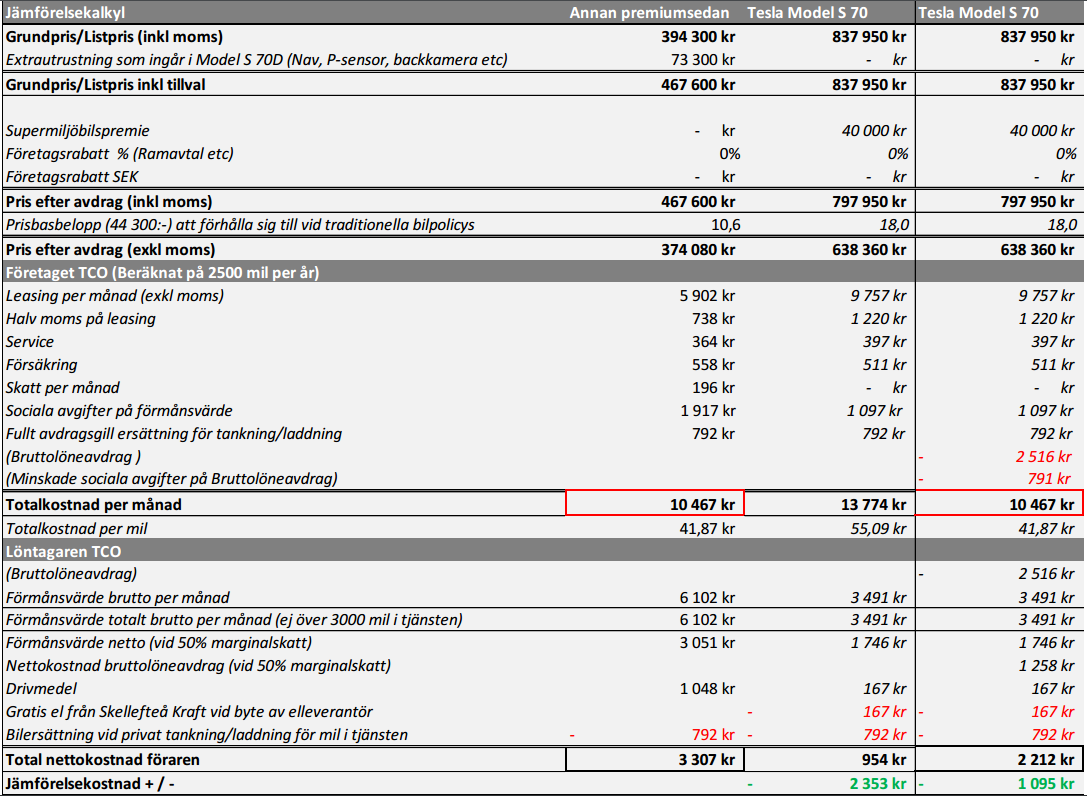Click the 'Totalkostnad per mil' row label
This screenshot has height=796, width=1087.
pyautogui.click(x=76, y=528)
